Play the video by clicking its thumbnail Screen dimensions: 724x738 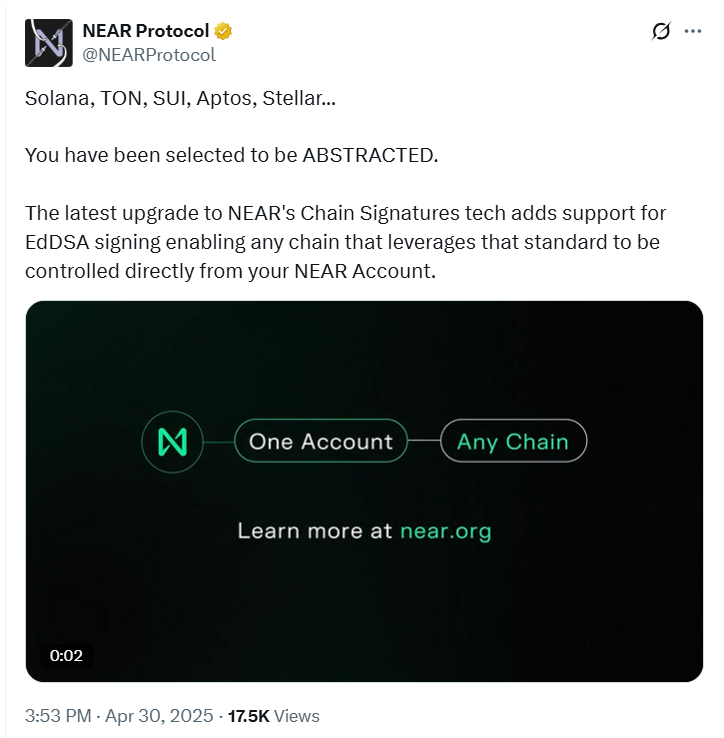pyautogui.click(x=364, y=580)
